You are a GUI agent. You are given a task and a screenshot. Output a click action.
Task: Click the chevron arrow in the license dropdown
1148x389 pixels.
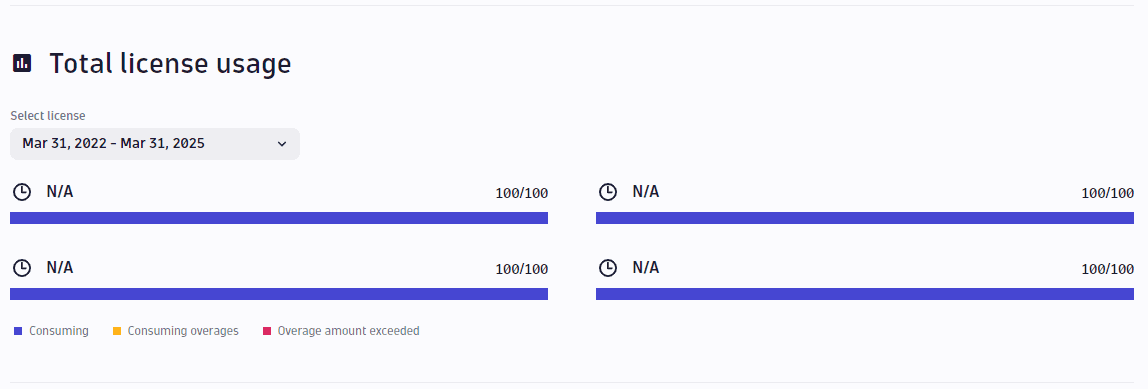coord(282,144)
